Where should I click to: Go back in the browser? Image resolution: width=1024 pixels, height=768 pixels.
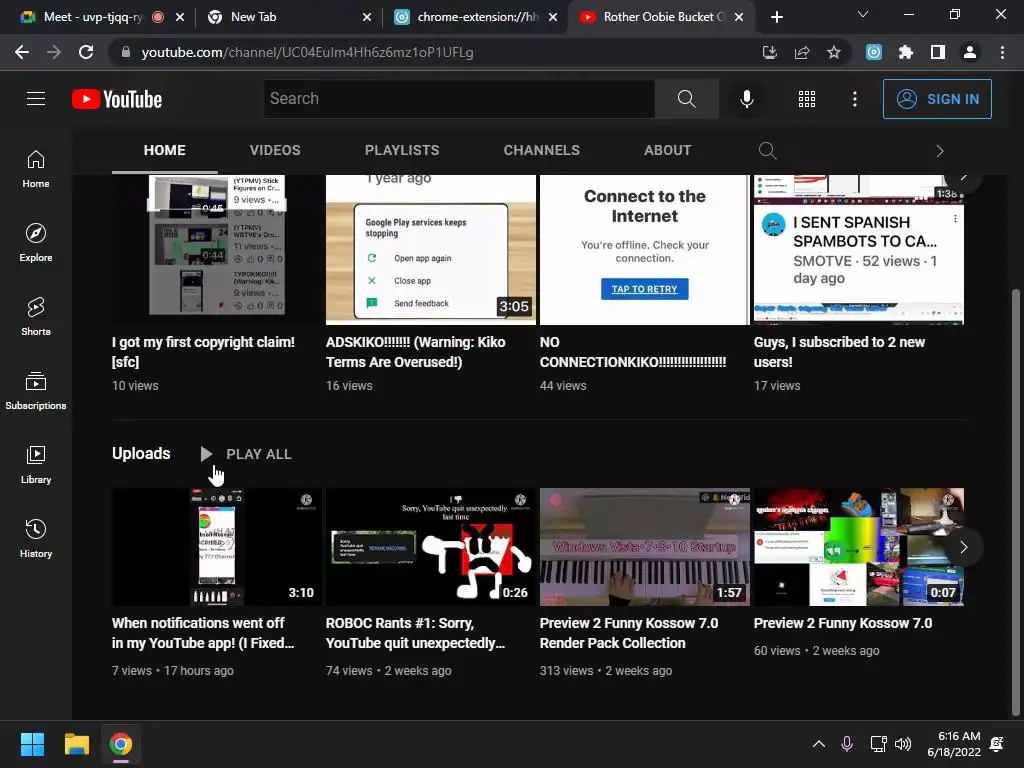point(22,52)
